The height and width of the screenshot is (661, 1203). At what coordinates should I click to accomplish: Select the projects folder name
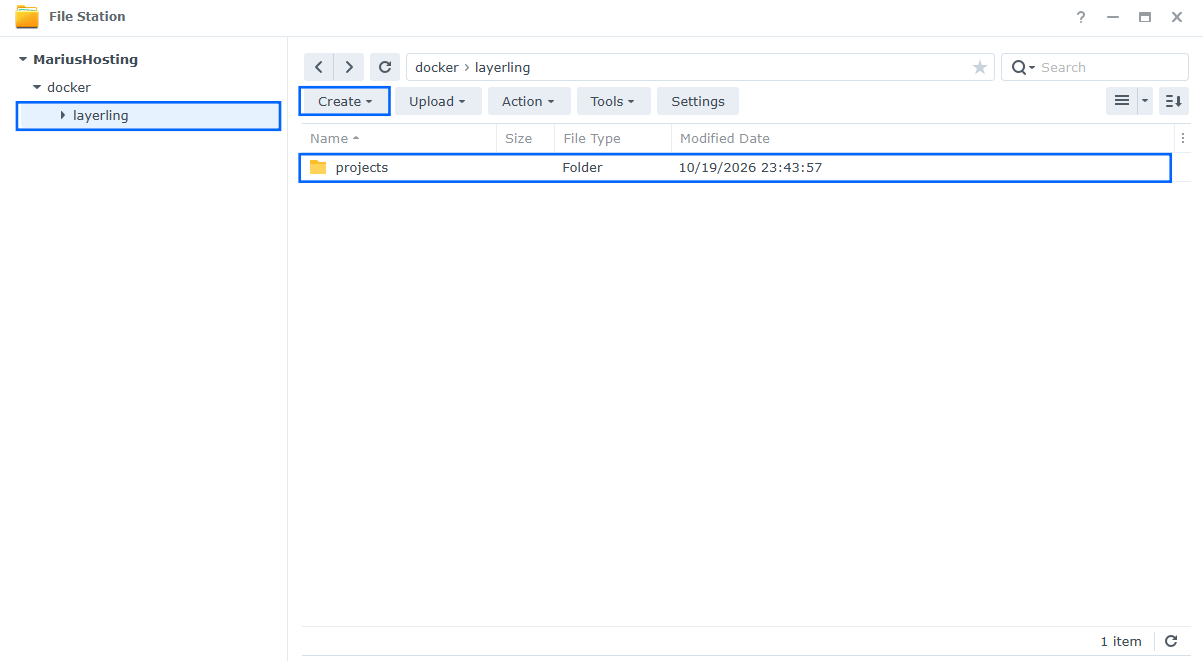362,167
